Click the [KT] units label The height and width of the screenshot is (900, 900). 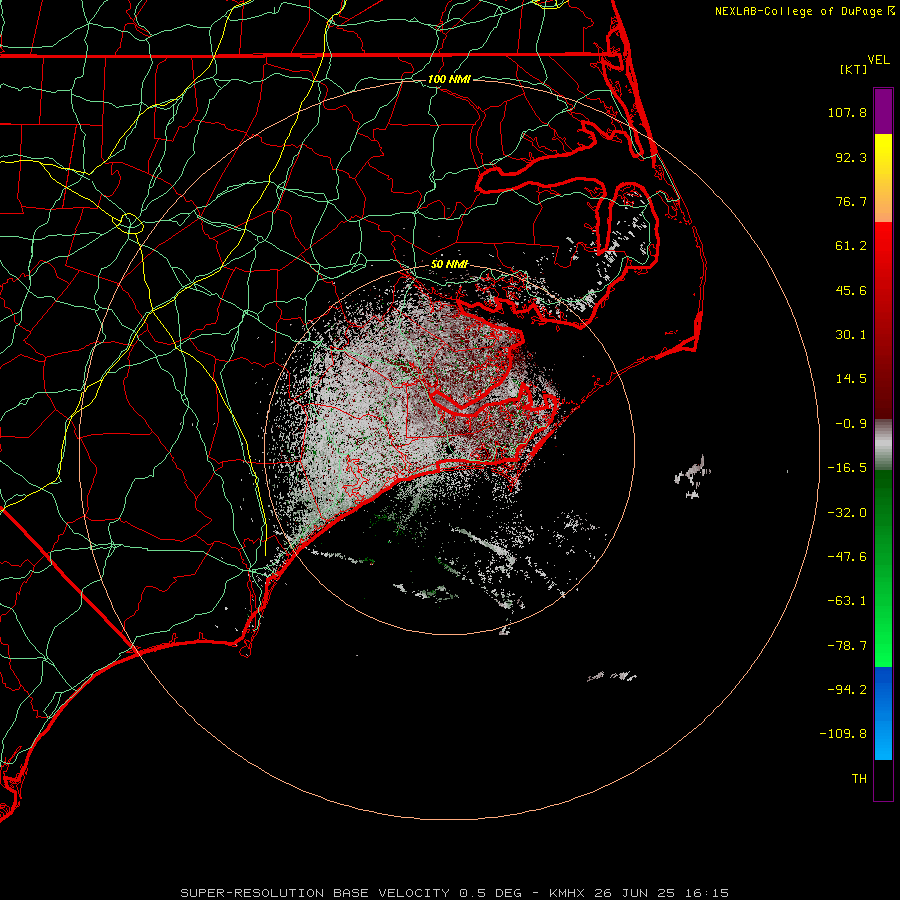[x=853, y=69]
